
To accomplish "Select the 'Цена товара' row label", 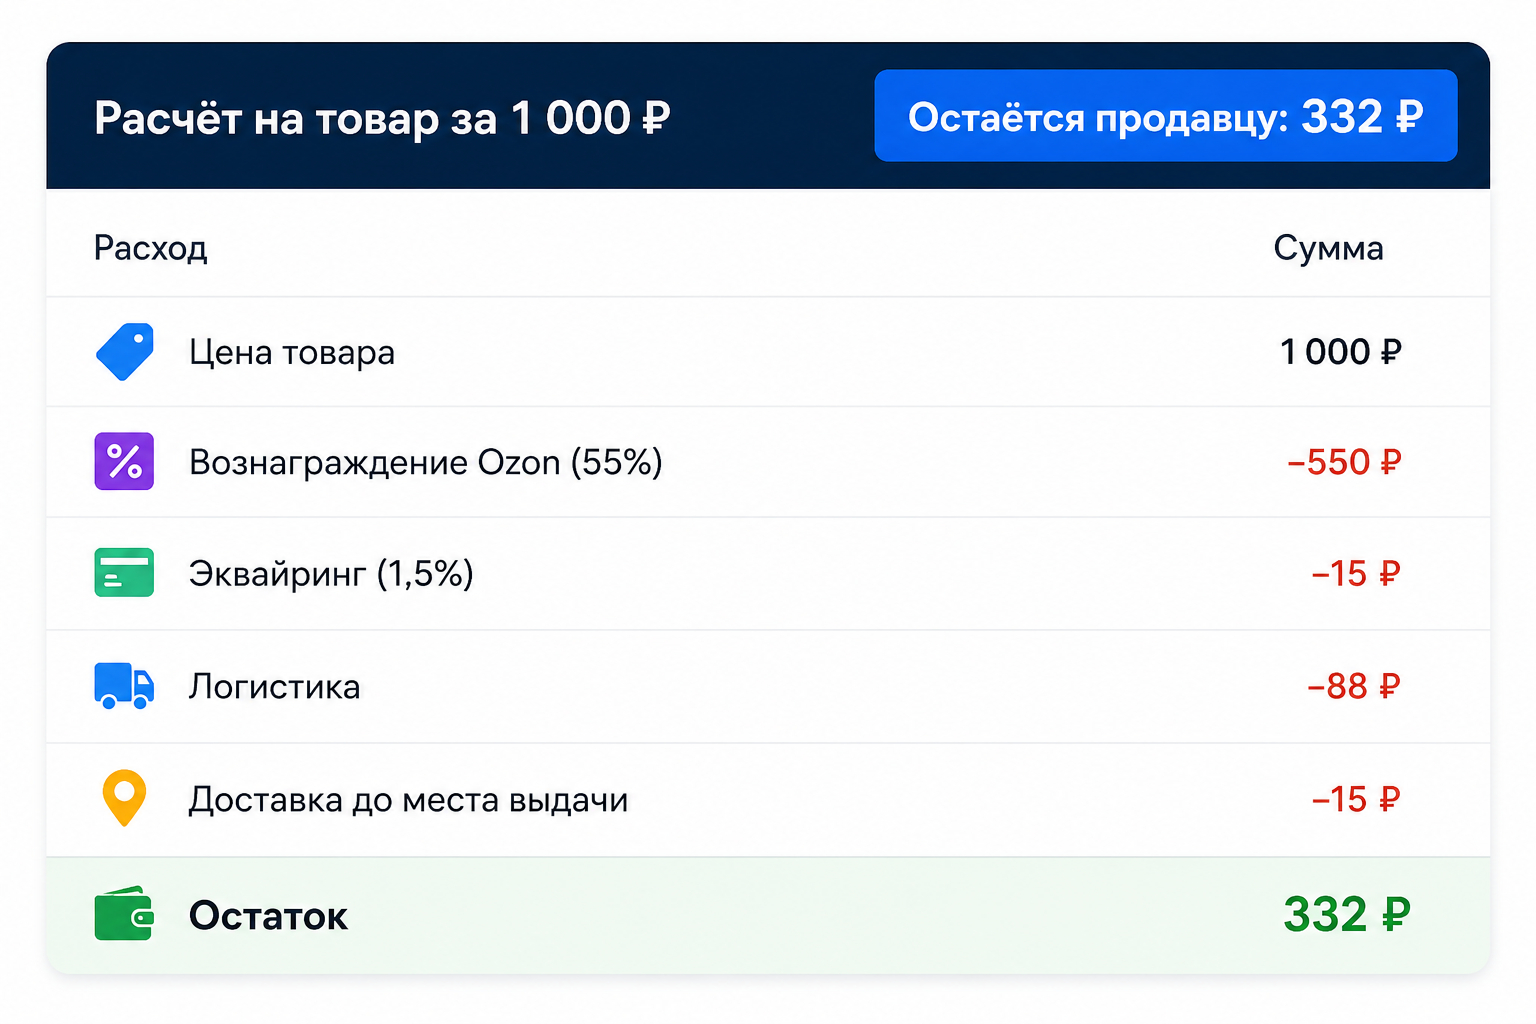I will click(x=292, y=353).
